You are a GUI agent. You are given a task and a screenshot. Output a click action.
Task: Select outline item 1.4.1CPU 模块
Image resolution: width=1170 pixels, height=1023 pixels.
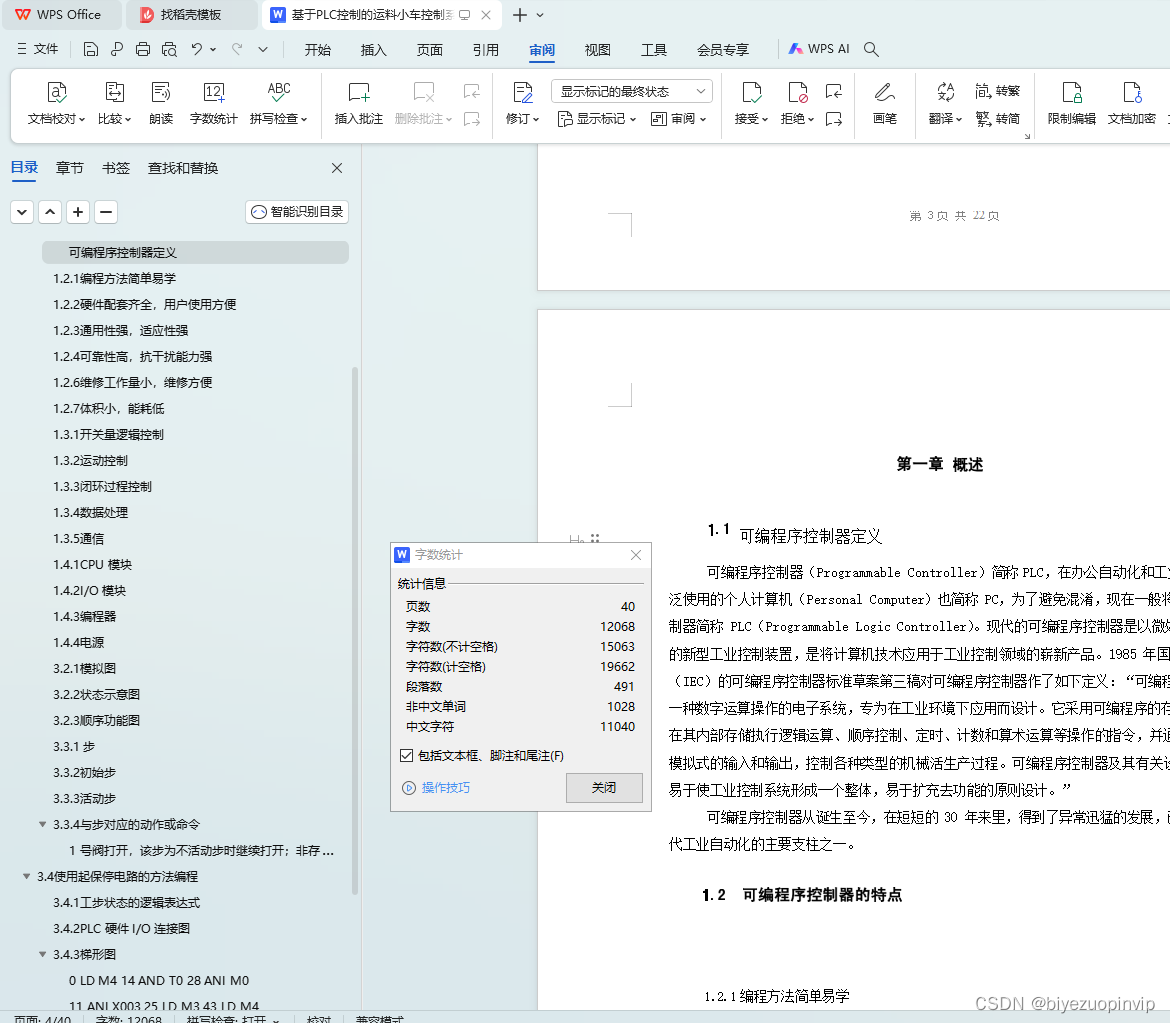(93, 565)
